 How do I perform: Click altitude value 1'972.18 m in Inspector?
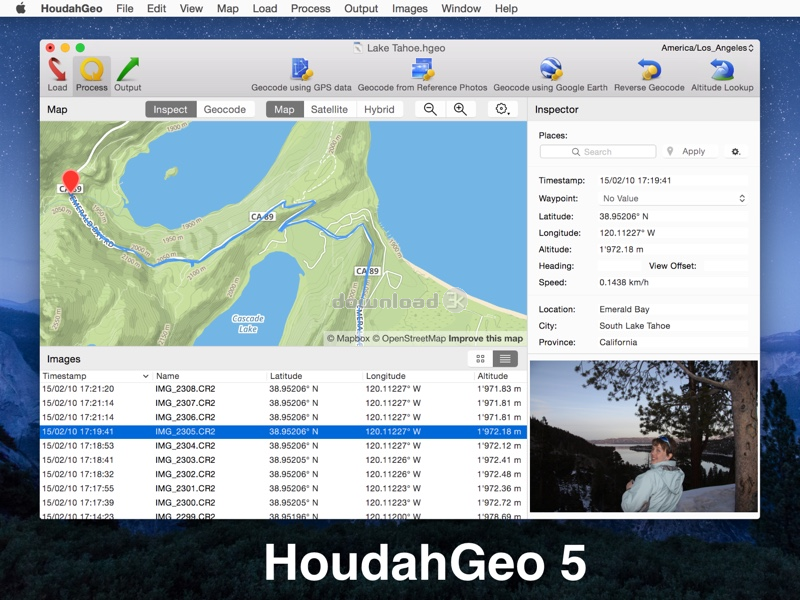point(672,249)
